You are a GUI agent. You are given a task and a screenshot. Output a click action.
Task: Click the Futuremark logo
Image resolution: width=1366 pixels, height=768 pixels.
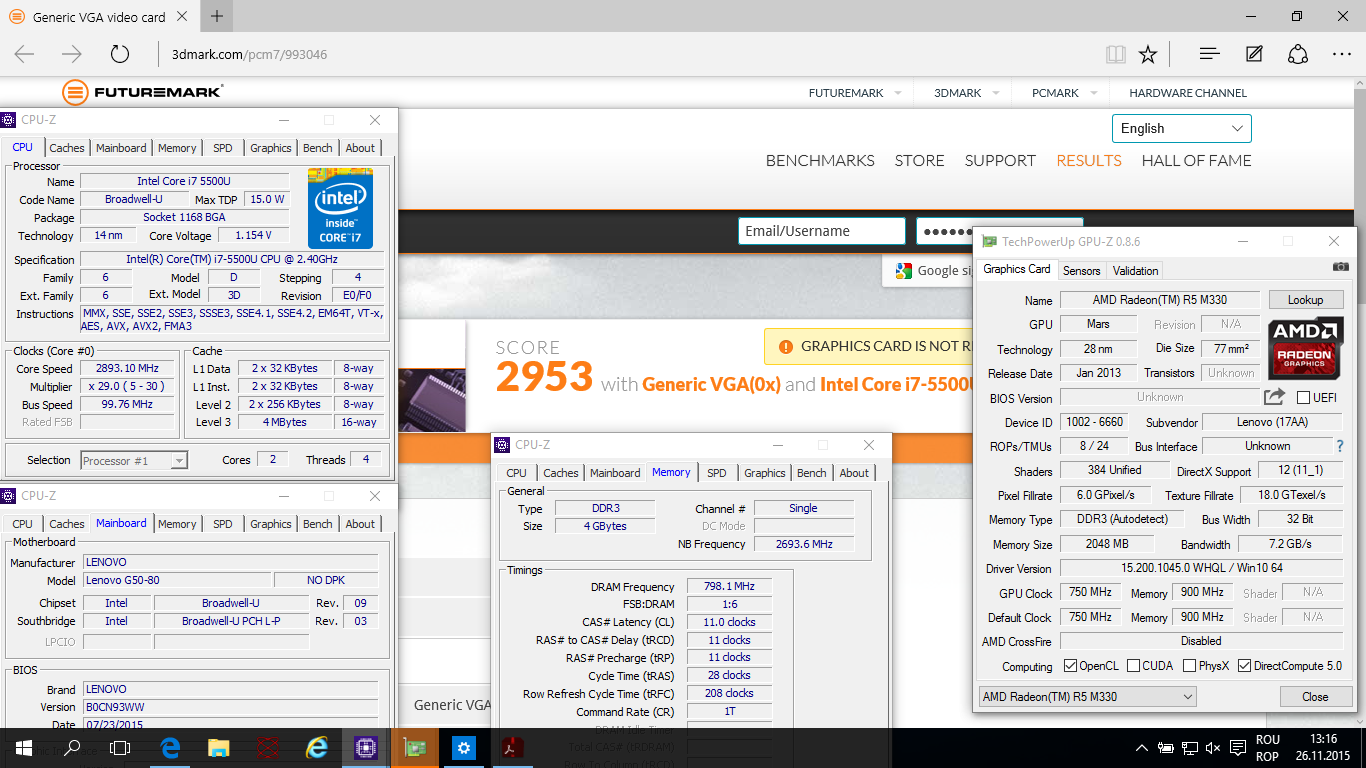coord(142,93)
